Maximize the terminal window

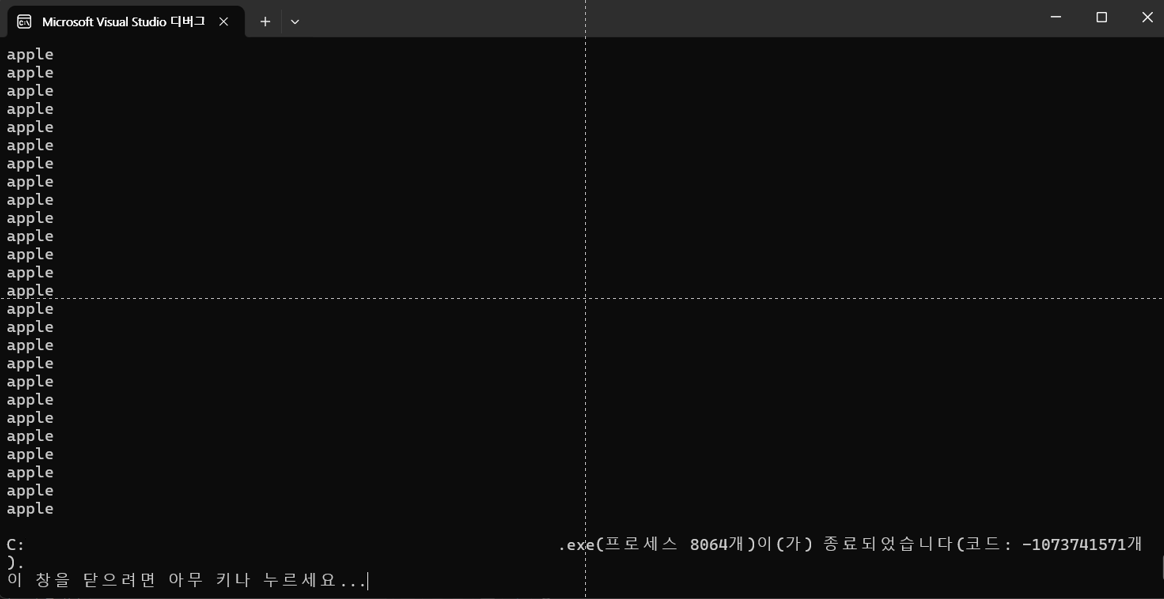(x=1102, y=18)
